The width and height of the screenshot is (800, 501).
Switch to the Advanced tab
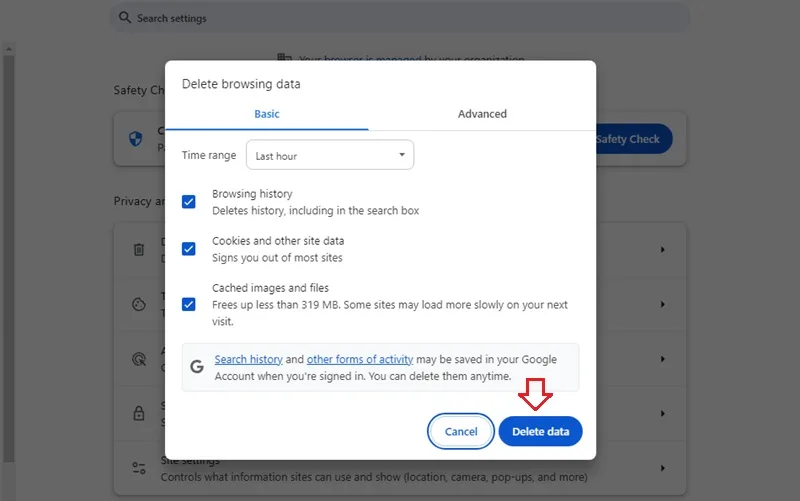tap(482, 114)
